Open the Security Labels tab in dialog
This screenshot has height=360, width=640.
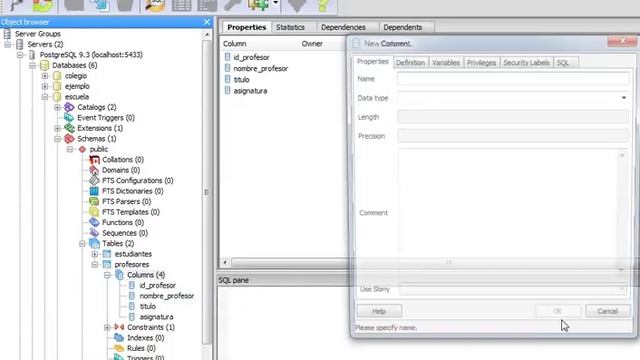[x=526, y=62]
